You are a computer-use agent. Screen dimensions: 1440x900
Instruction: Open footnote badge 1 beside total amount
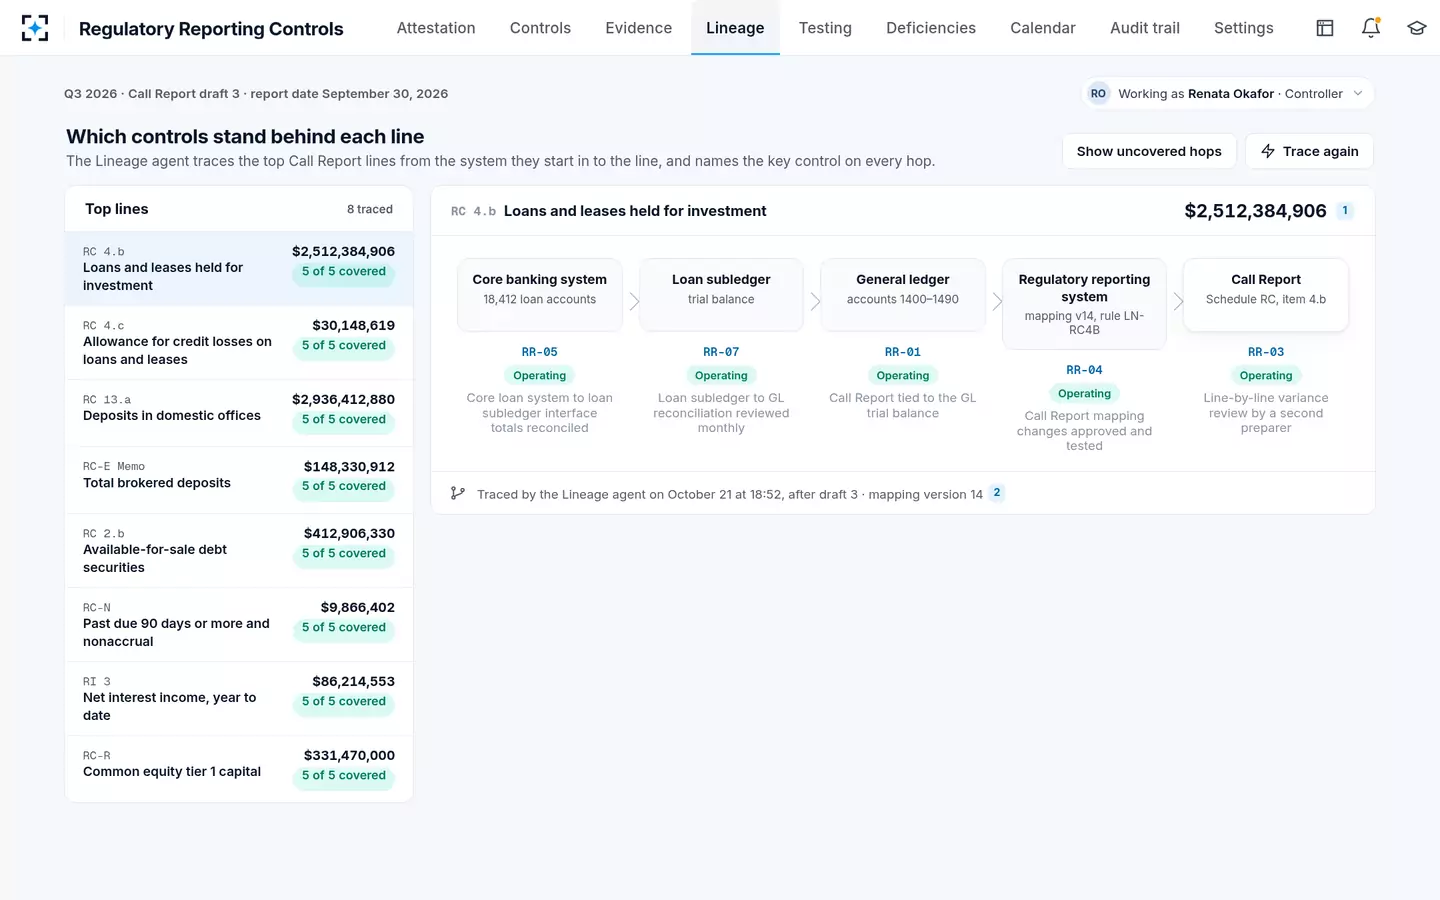click(1345, 211)
